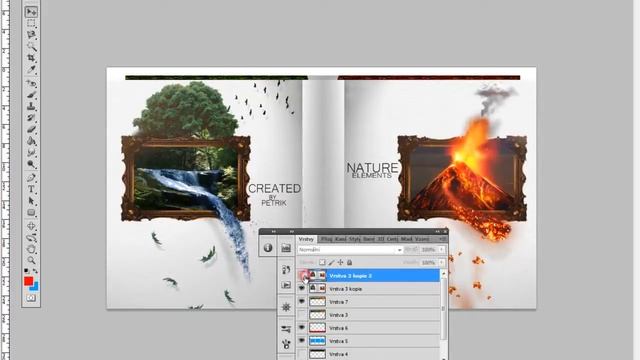Select the Hand tool

[31, 249]
